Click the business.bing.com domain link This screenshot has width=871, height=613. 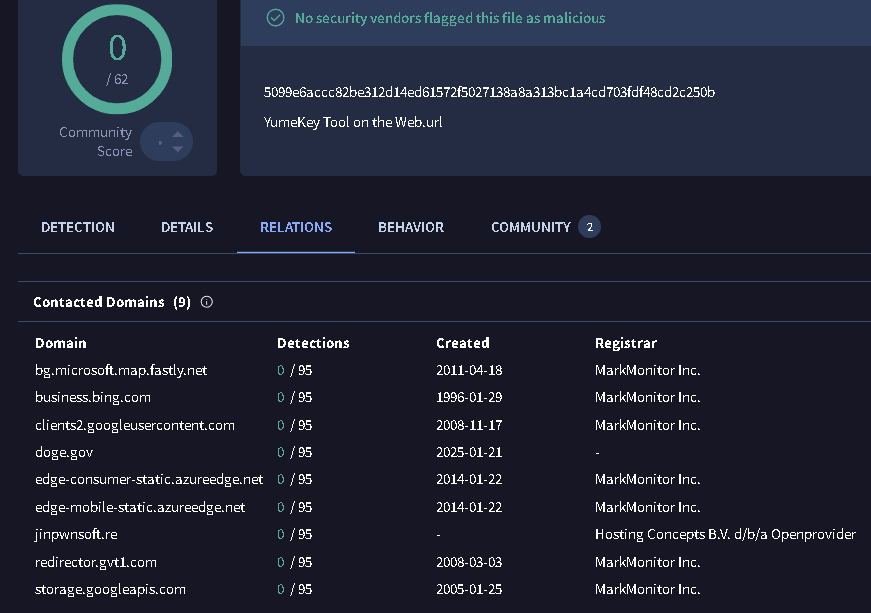click(93, 397)
